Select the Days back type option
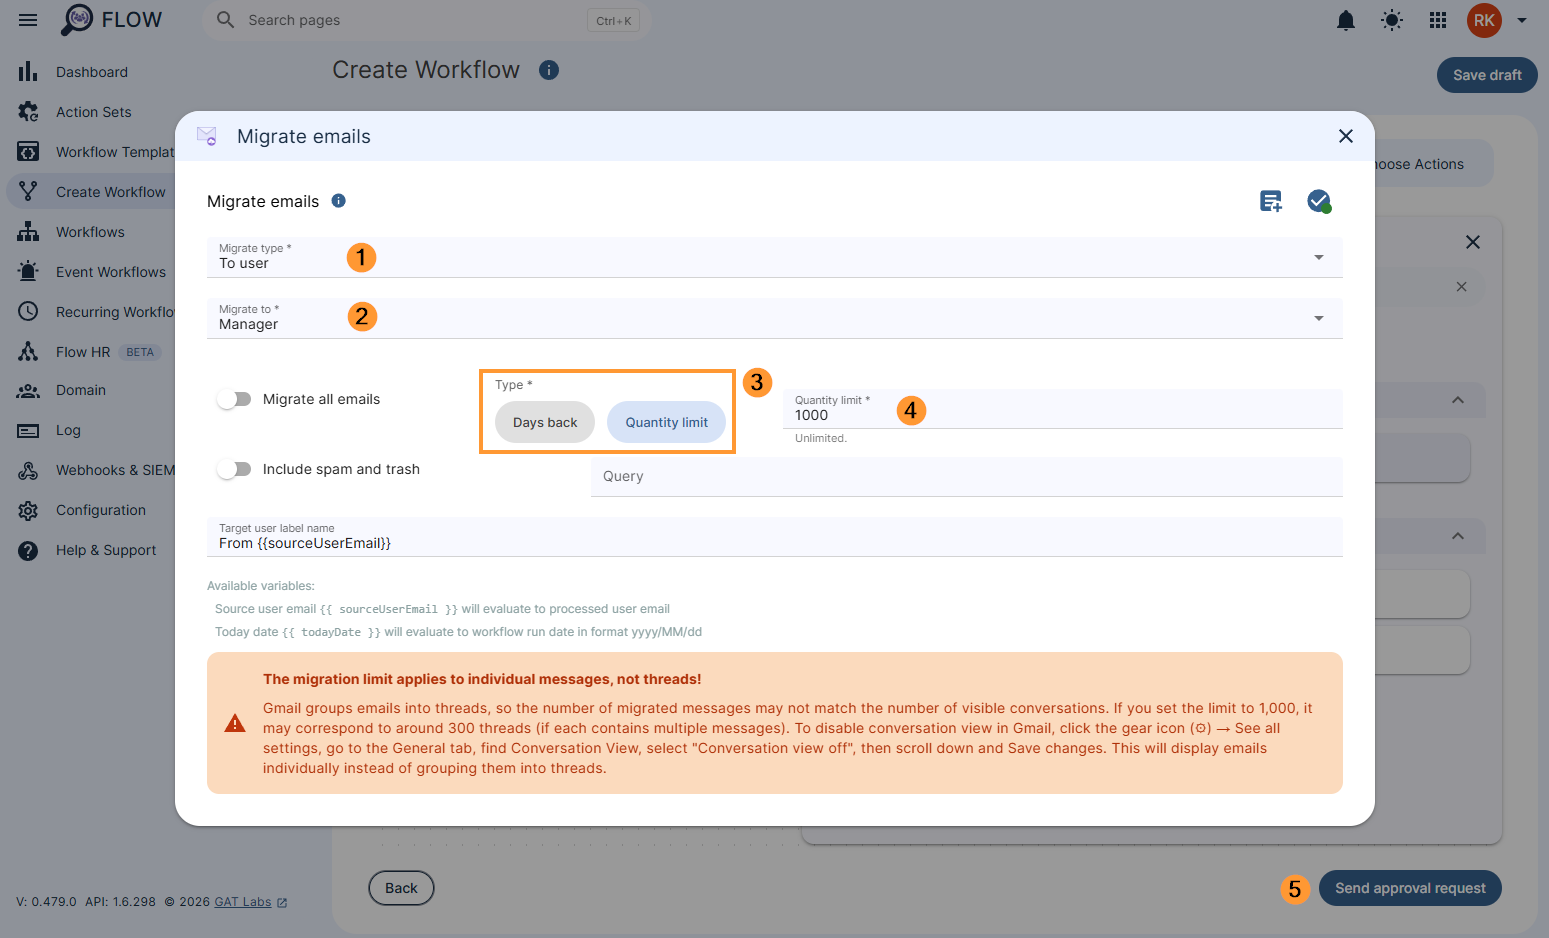This screenshot has height=938, width=1549. [545, 422]
